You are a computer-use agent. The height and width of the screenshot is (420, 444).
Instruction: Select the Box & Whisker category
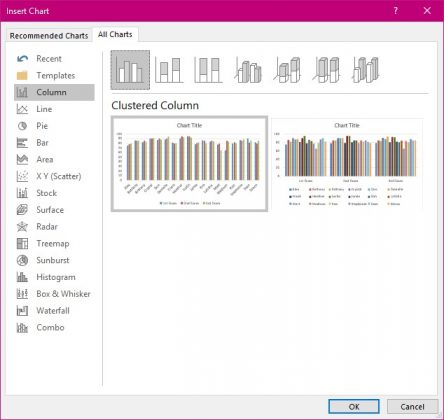pyautogui.click(x=54, y=294)
